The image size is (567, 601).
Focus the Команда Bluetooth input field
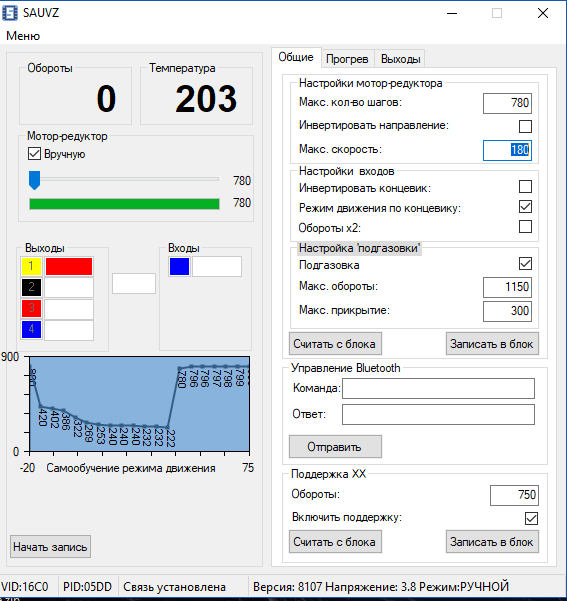(438, 389)
